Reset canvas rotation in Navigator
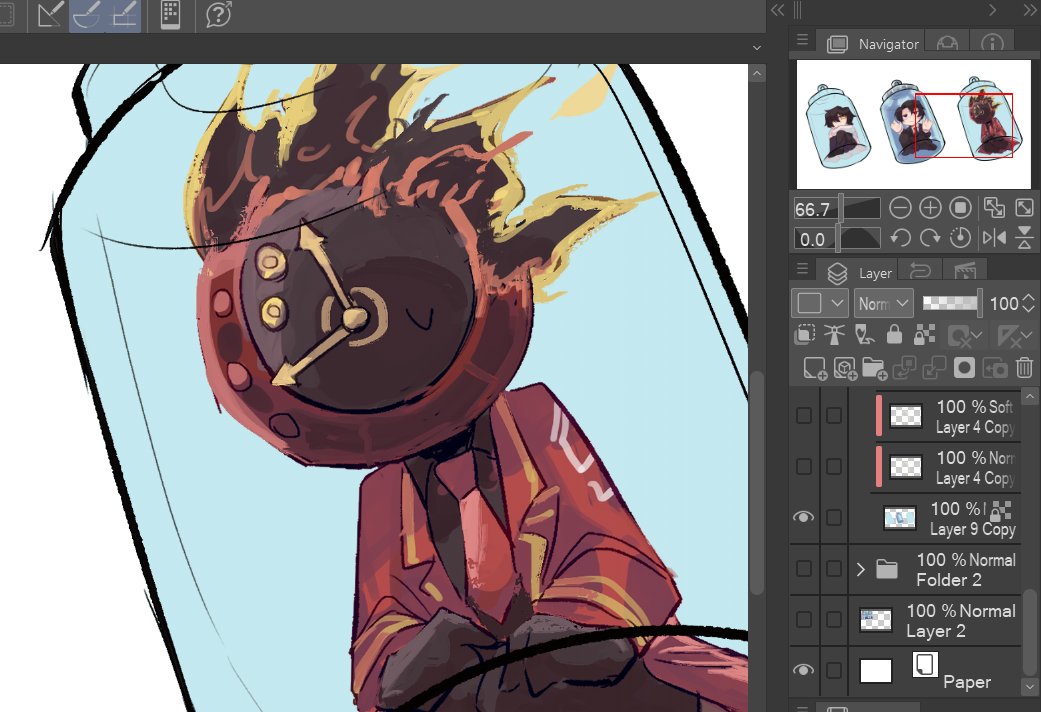Viewport: 1041px width, 712px height. pos(960,238)
